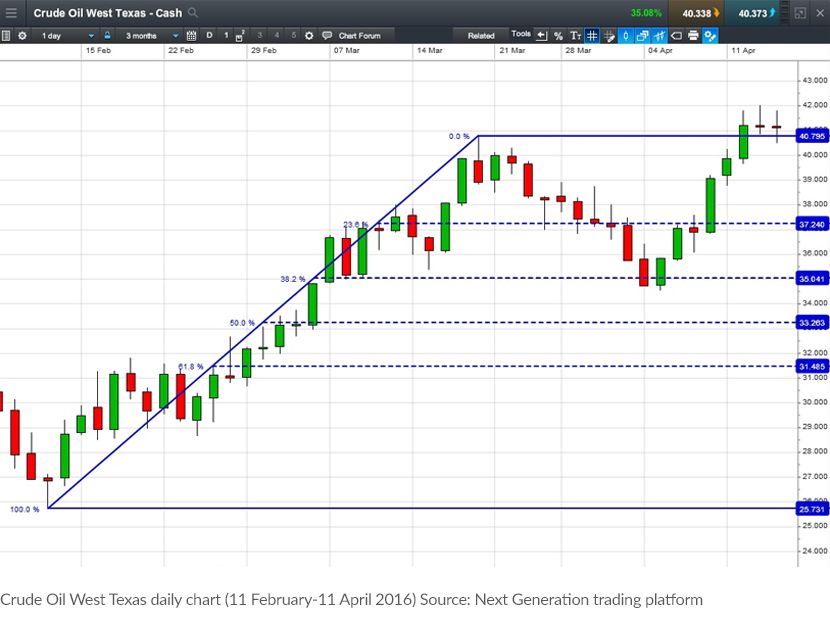The height and width of the screenshot is (618, 830).
Task: Expand the 1 day interval dropdown
Action: click(x=68, y=35)
